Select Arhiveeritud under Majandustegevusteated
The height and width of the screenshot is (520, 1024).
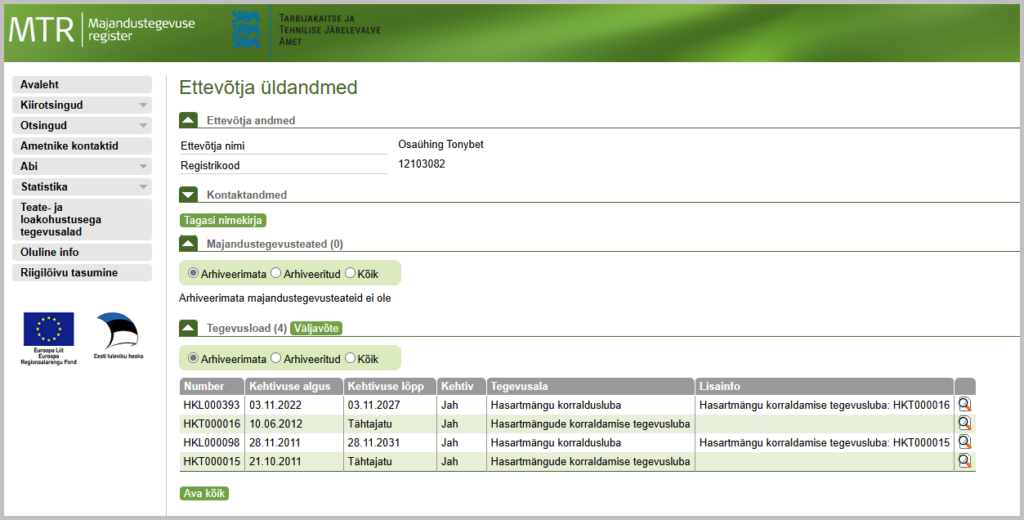coord(276,273)
